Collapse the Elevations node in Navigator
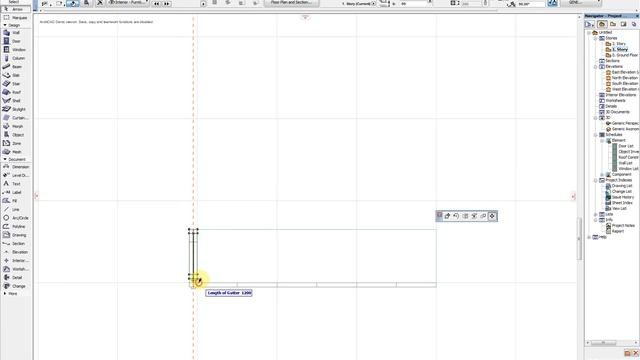 point(596,67)
